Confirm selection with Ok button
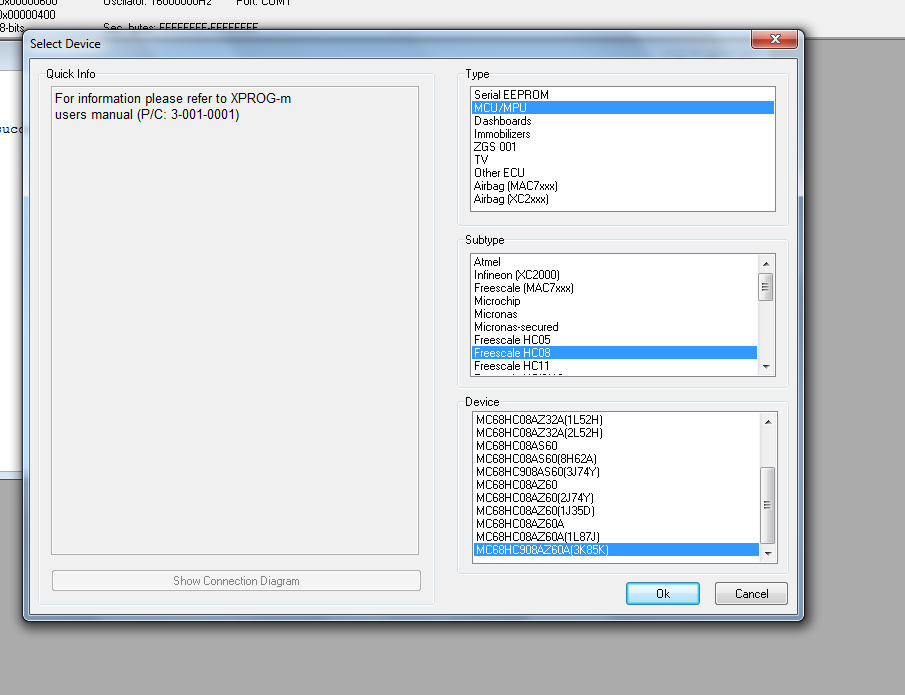 (663, 593)
